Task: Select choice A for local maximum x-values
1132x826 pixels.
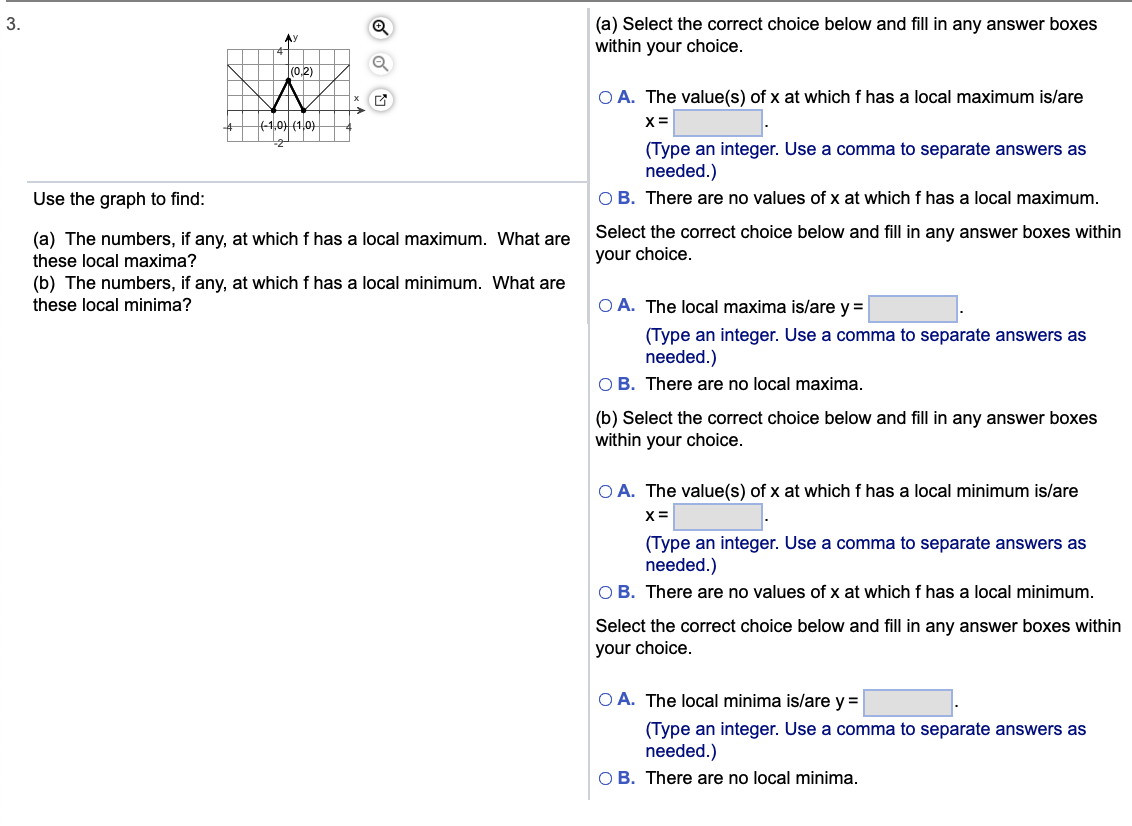Action: tap(606, 97)
